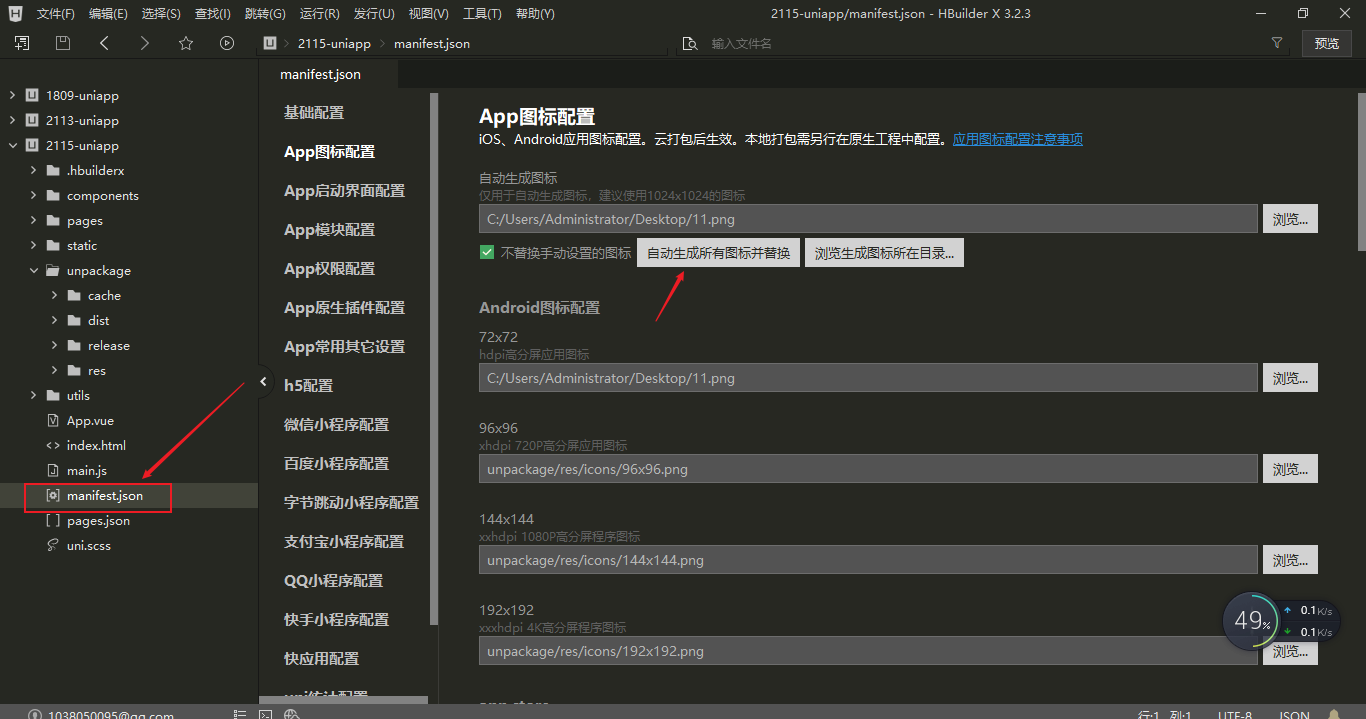Open the 发行(U) menu
The image size is (1366, 719).
tap(374, 14)
